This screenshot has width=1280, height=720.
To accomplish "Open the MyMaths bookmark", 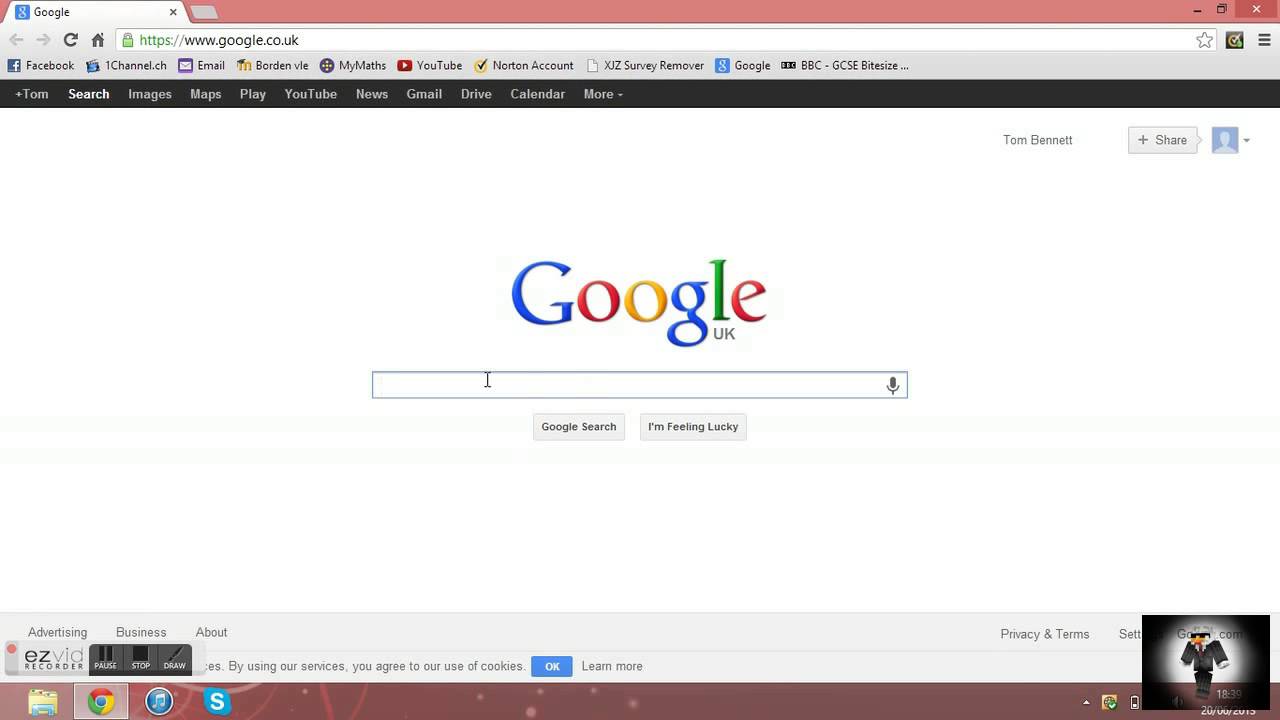I will pos(353,65).
